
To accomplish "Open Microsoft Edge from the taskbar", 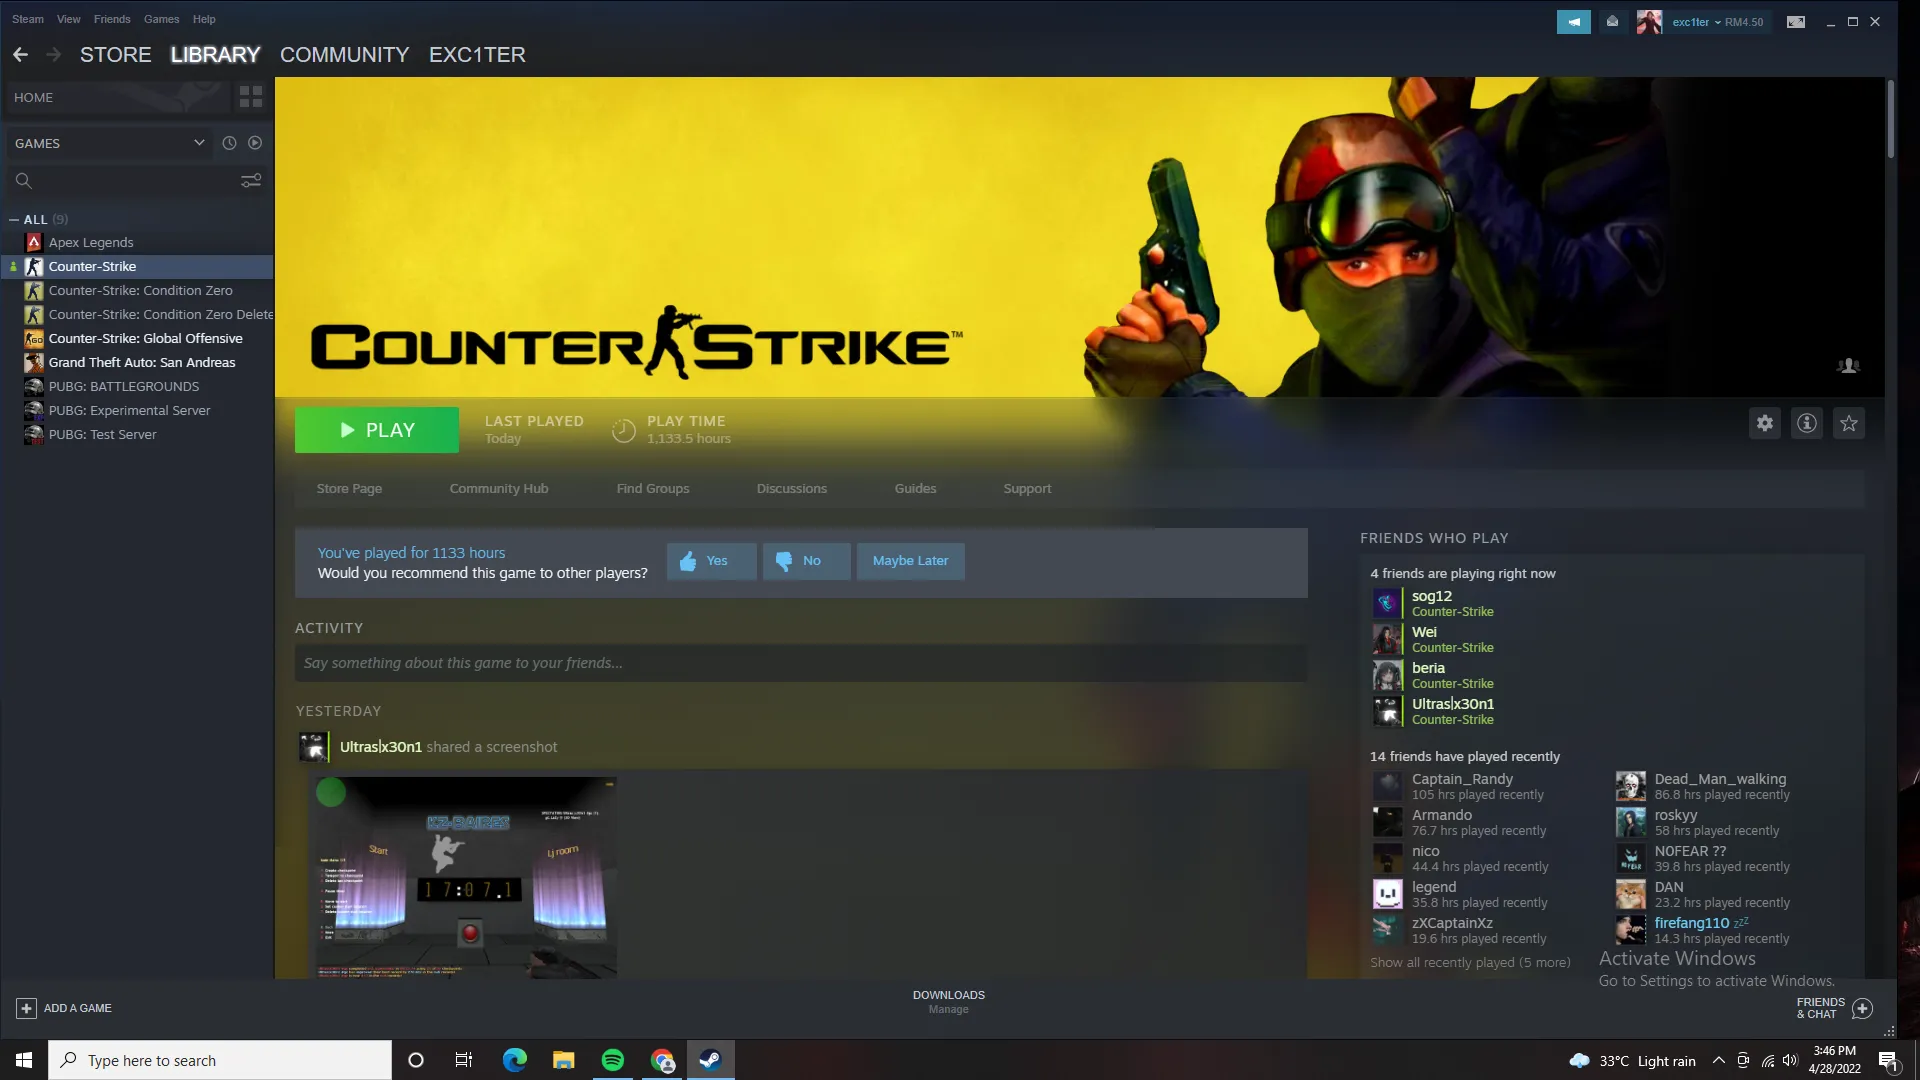I will point(515,1060).
